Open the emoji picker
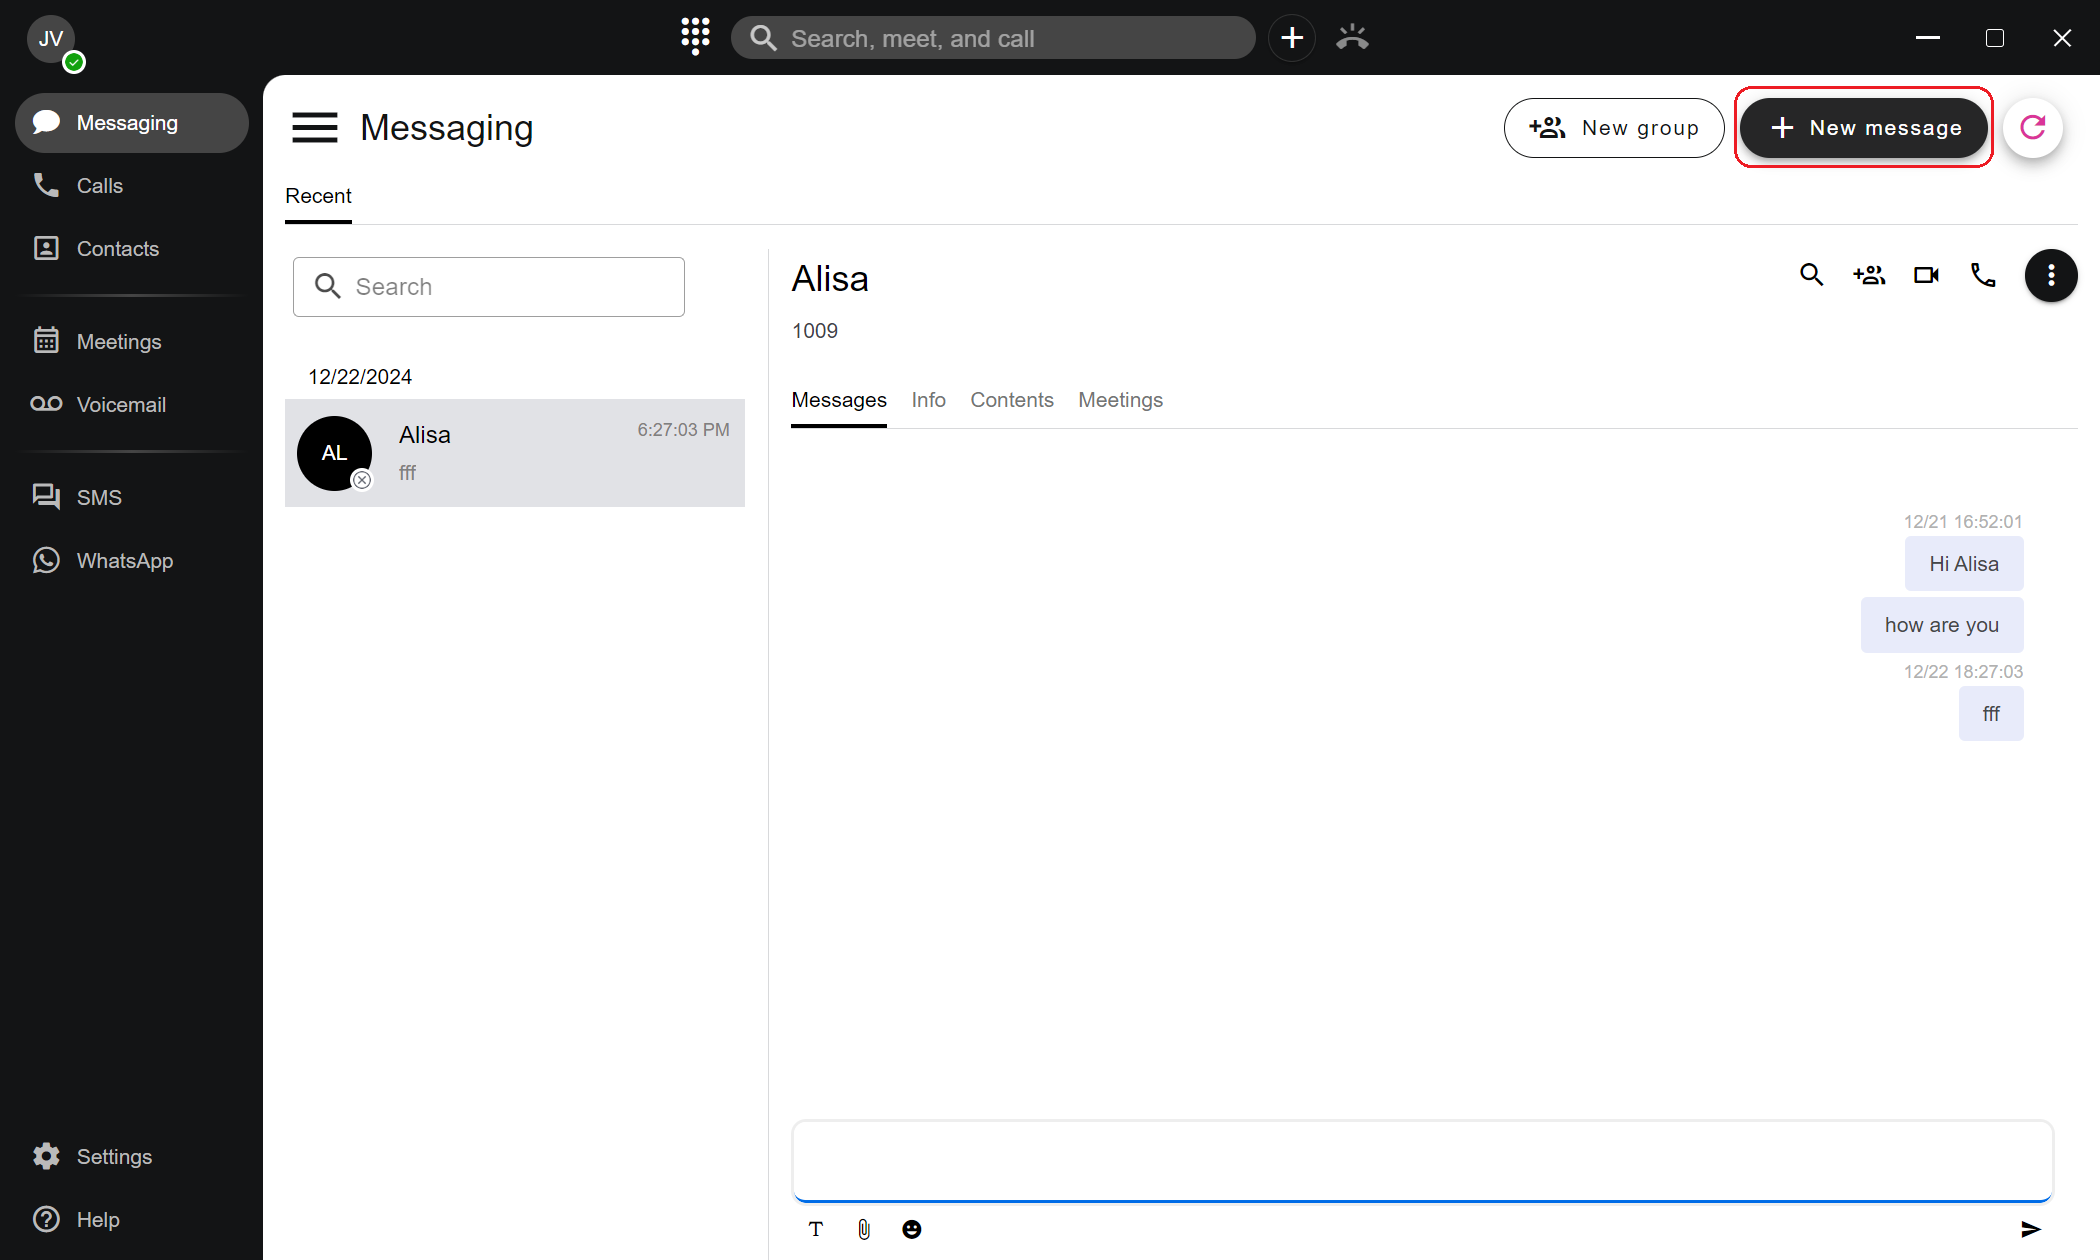 click(911, 1229)
